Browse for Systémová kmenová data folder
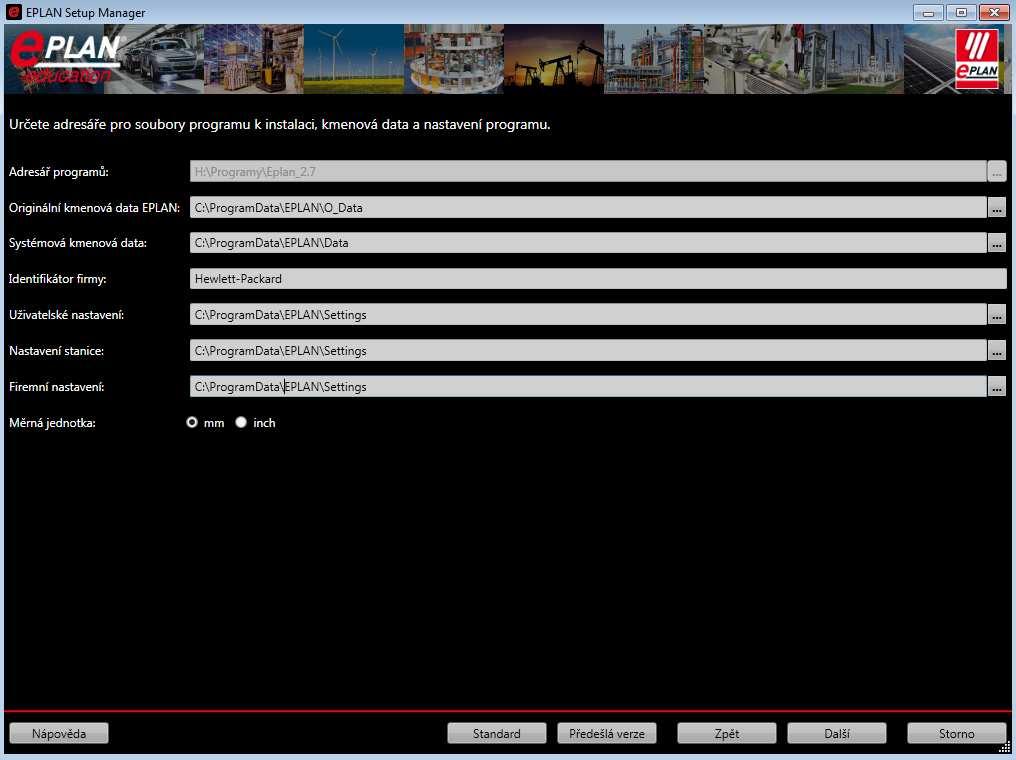Image resolution: width=1016 pixels, height=760 pixels. click(x=997, y=243)
